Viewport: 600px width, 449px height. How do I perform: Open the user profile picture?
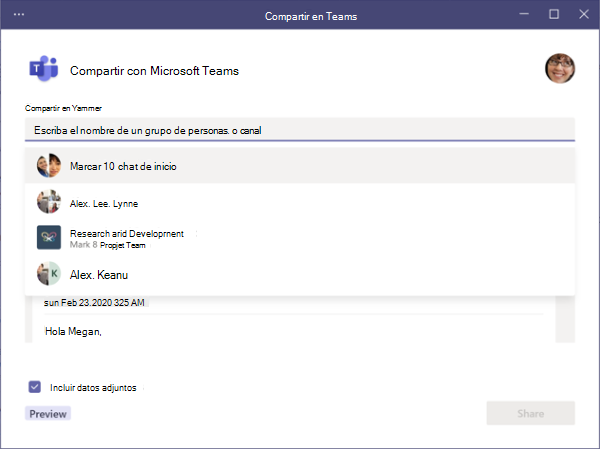560,69
